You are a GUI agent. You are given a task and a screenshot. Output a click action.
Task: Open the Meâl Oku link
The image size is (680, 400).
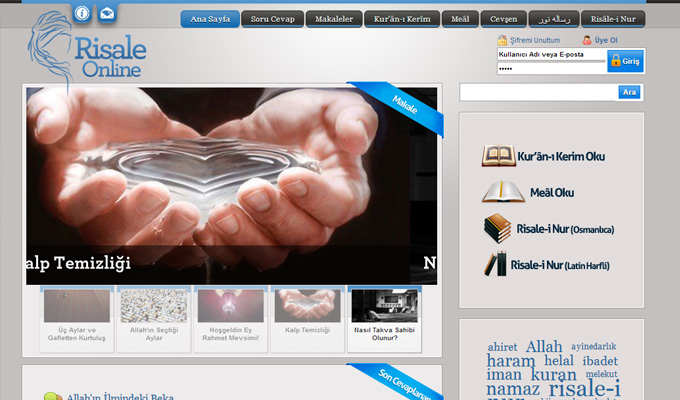pyautogui.click(x=552, y=192)
